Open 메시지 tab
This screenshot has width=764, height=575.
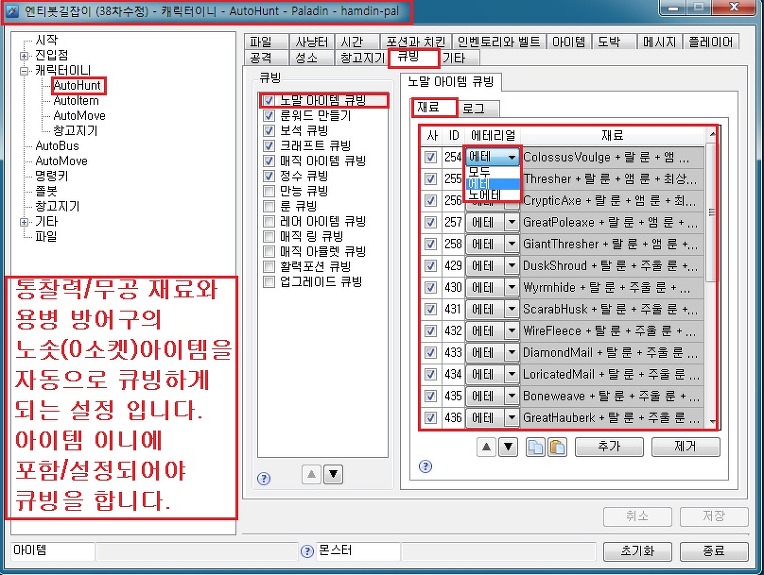[660, 42]
